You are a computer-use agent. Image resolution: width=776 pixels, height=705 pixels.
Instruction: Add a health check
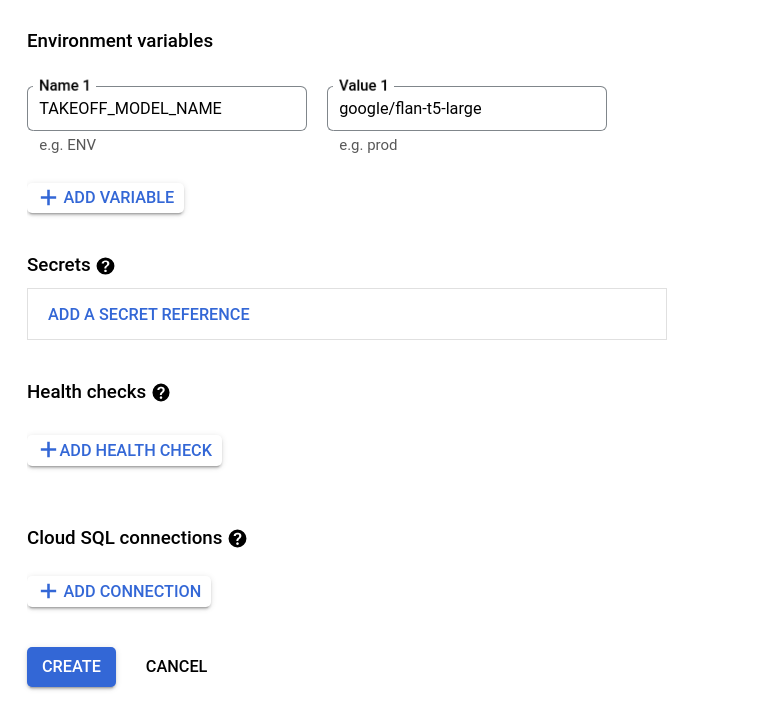[125, 450]
